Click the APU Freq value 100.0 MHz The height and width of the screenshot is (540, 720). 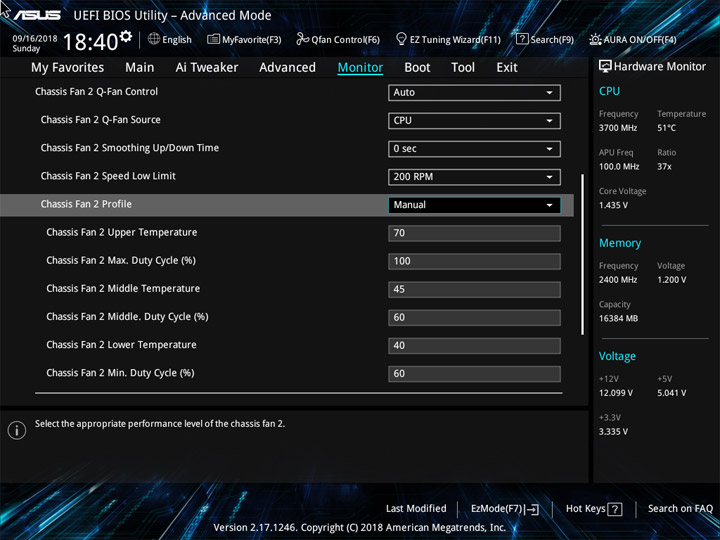point(619,166)
